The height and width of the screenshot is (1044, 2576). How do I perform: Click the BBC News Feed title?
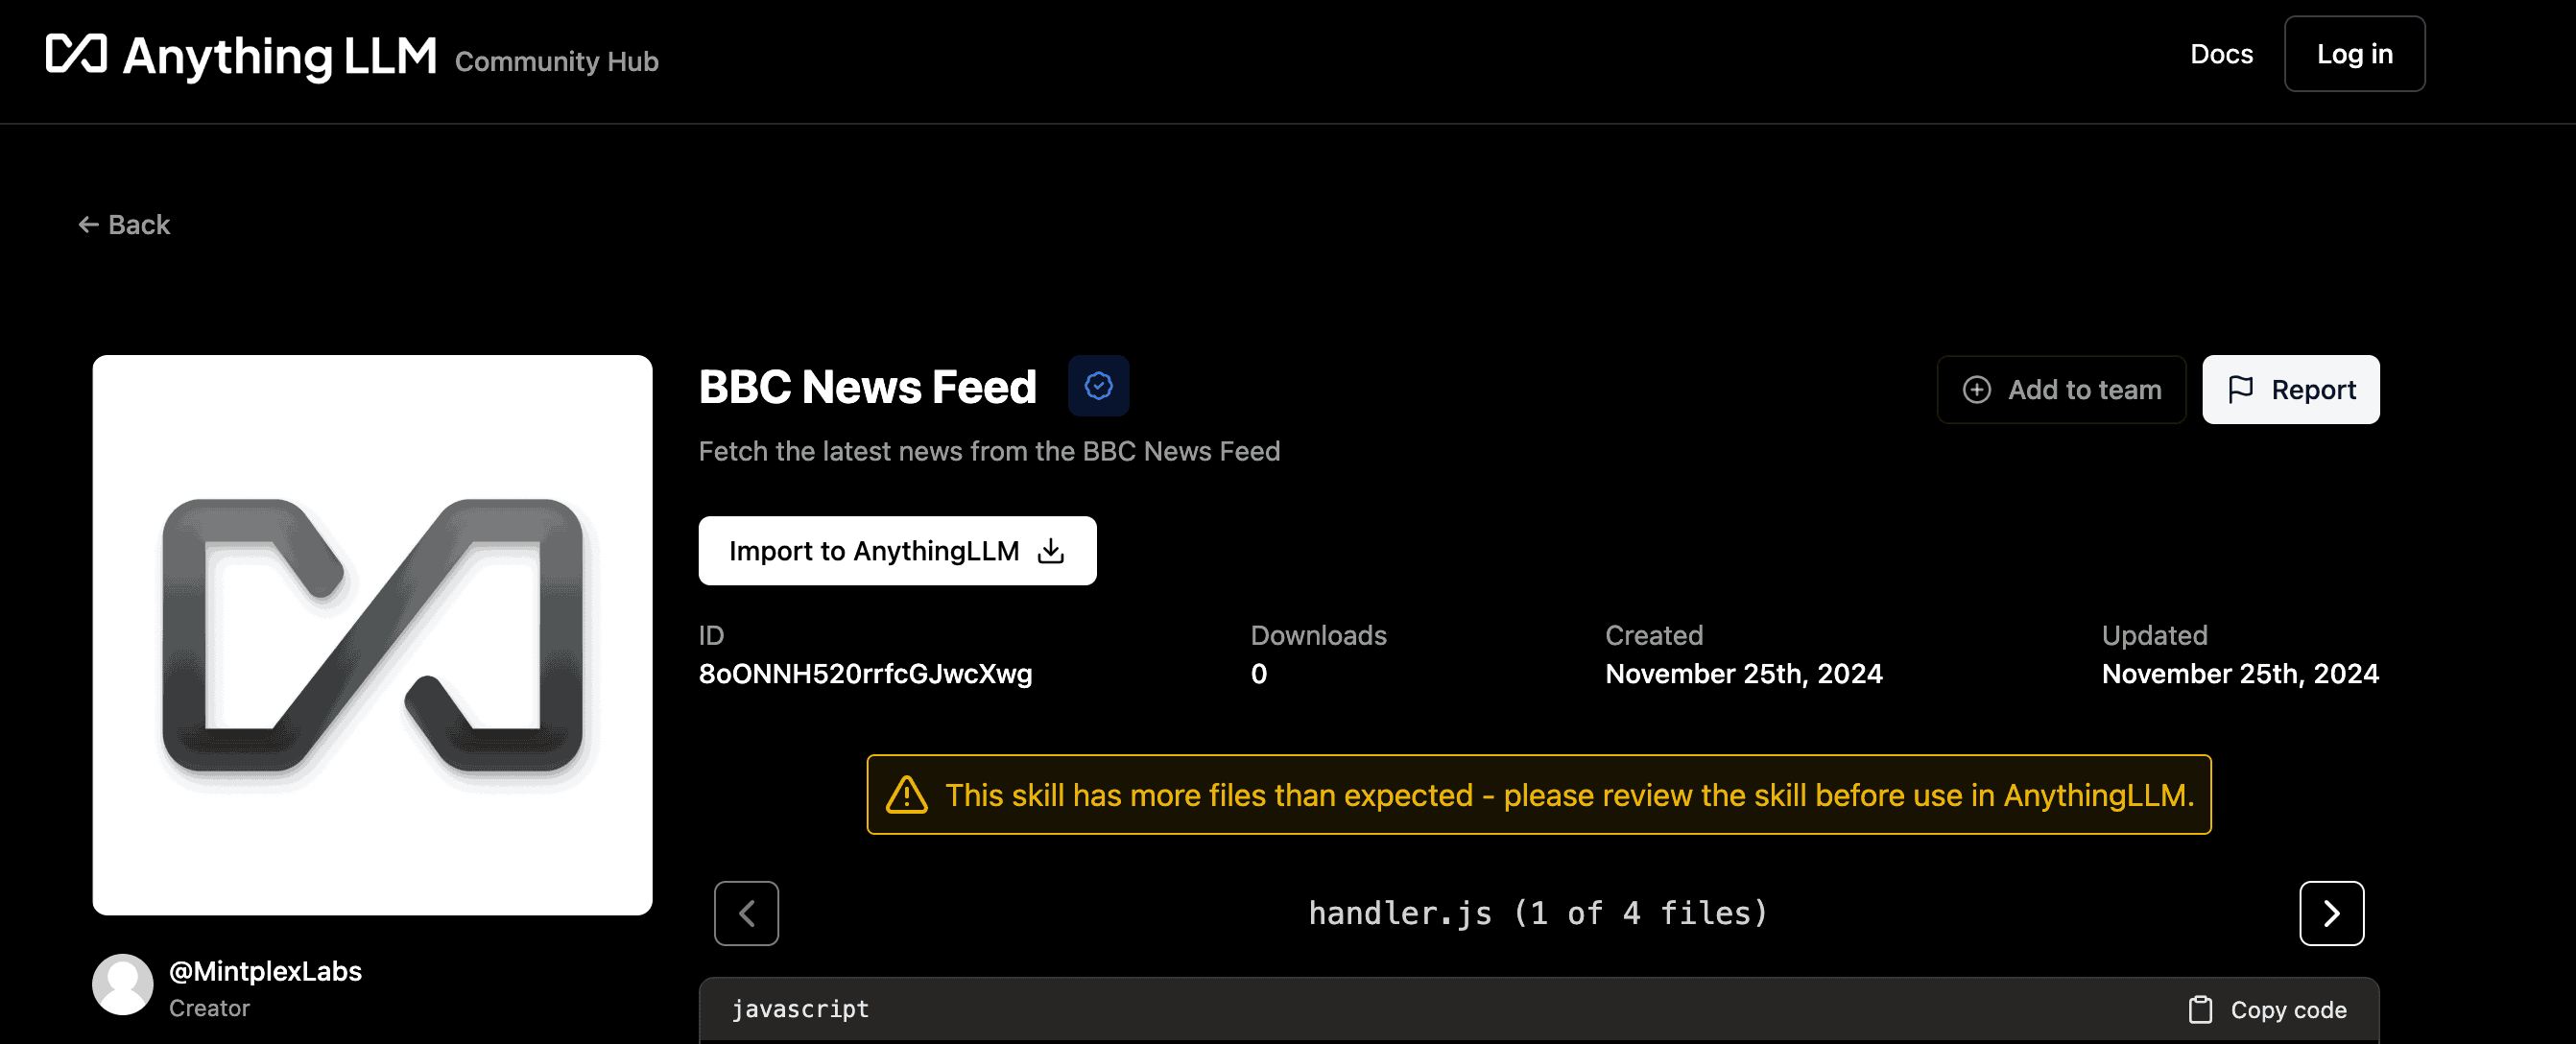coord(867,387)
